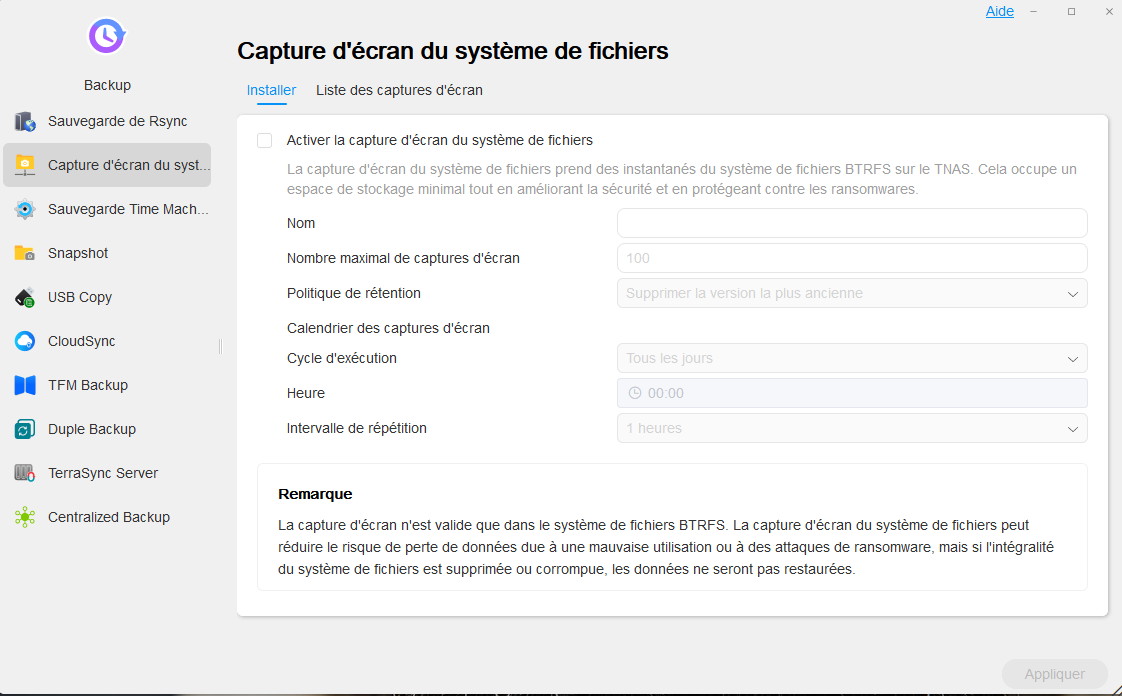Screen dimensions: 1122x696
Task: Click the Appliquer button
Action: (1055, 674)
